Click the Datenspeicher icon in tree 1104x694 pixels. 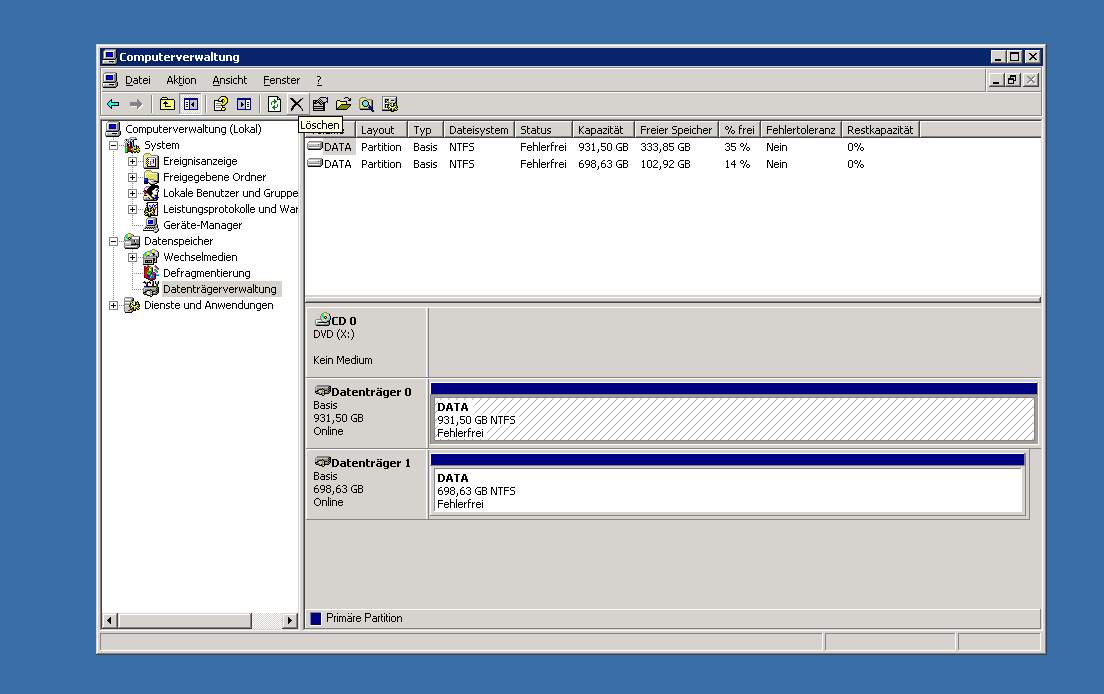click(x=132, y=241)
